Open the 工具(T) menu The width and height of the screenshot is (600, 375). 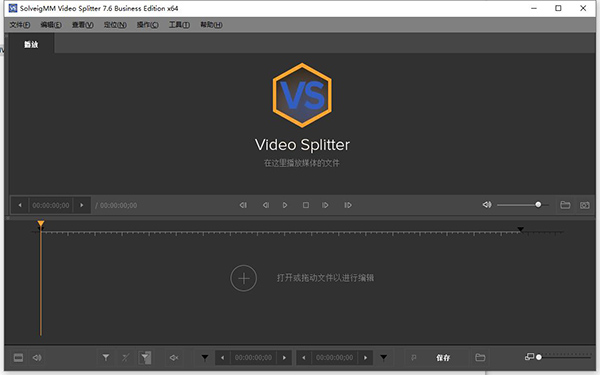(179, 25)
